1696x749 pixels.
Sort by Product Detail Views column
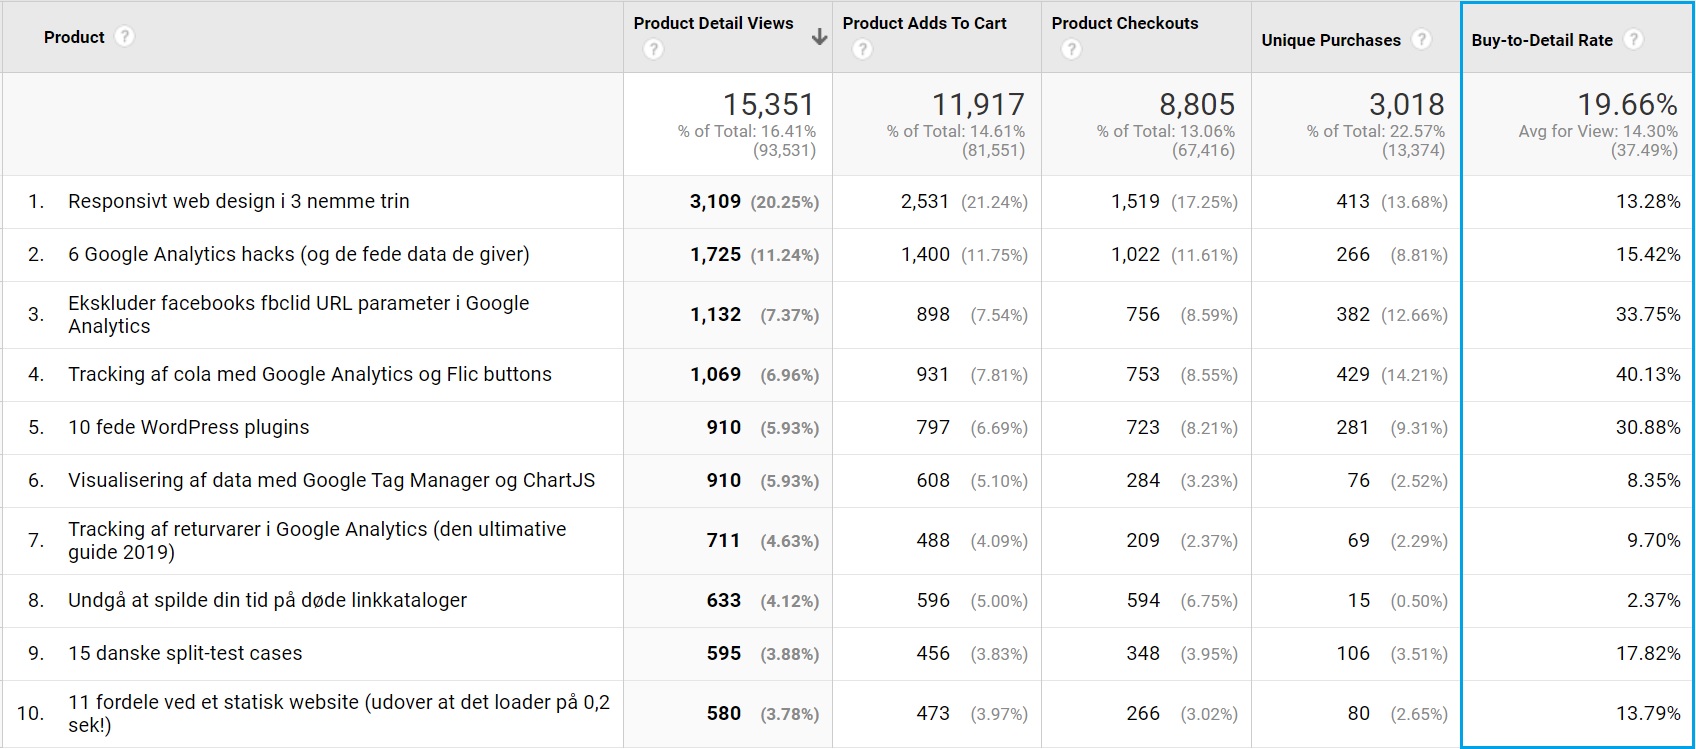713,23
